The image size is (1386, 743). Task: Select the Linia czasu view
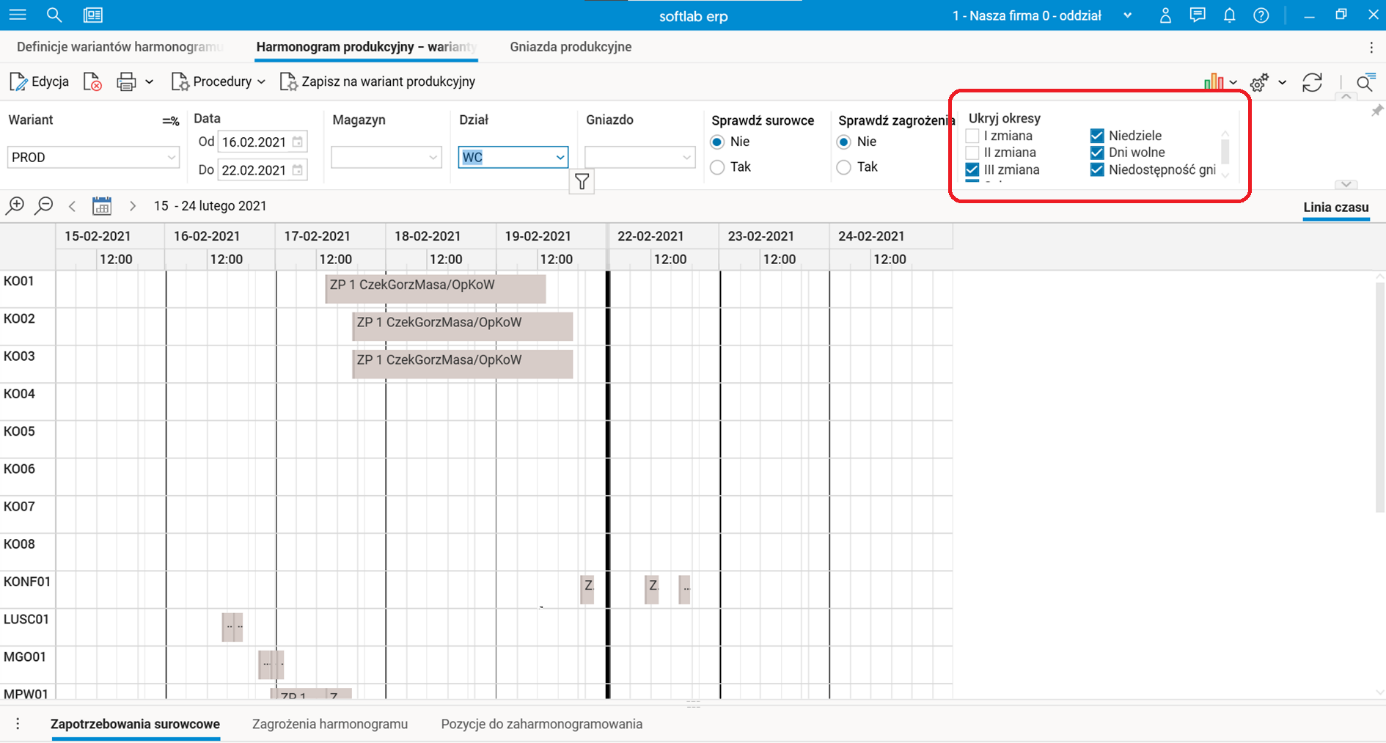(x=1336, y=208)
